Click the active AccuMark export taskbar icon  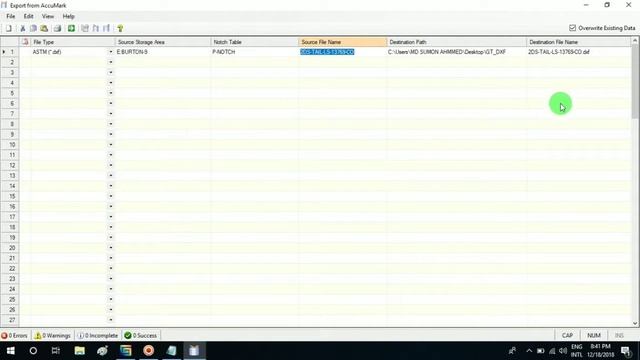pyautogui.click(x=194, y=351)
